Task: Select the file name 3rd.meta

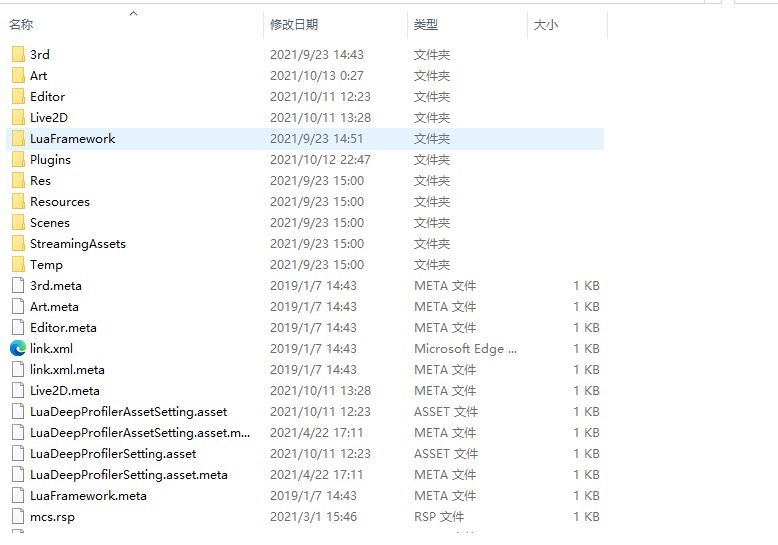Action: pyautogui.click(x=56, y=285)
